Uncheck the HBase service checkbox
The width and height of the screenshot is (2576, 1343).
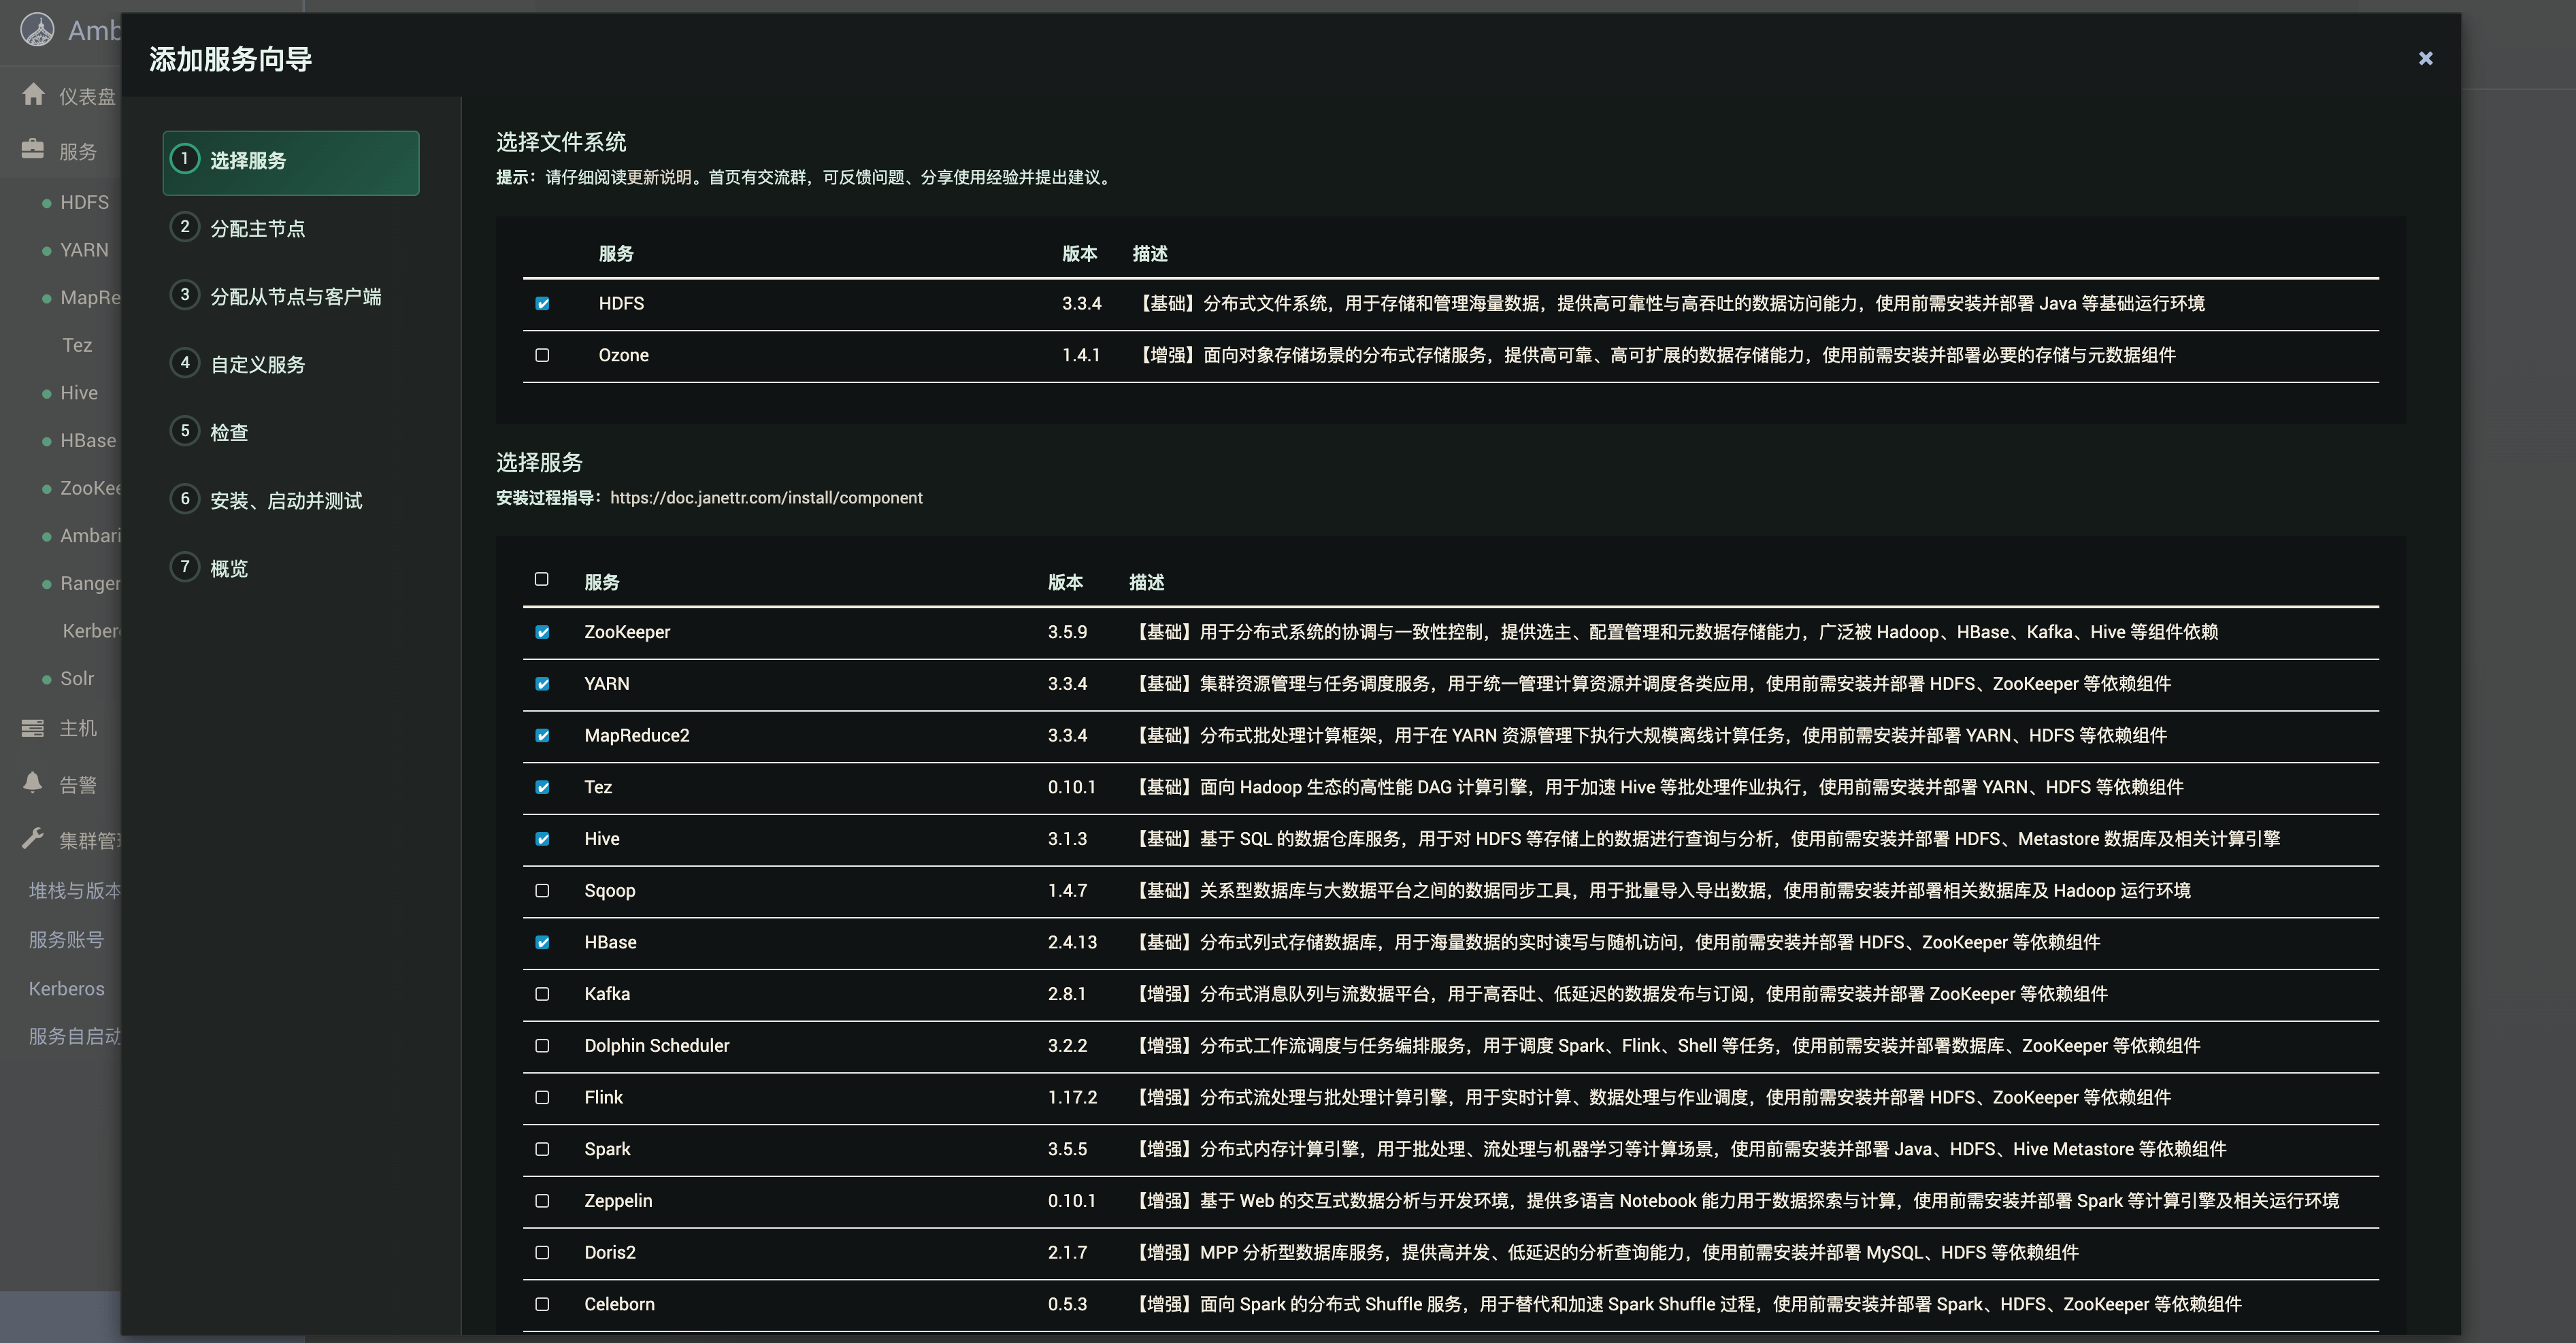coord(542,942)
